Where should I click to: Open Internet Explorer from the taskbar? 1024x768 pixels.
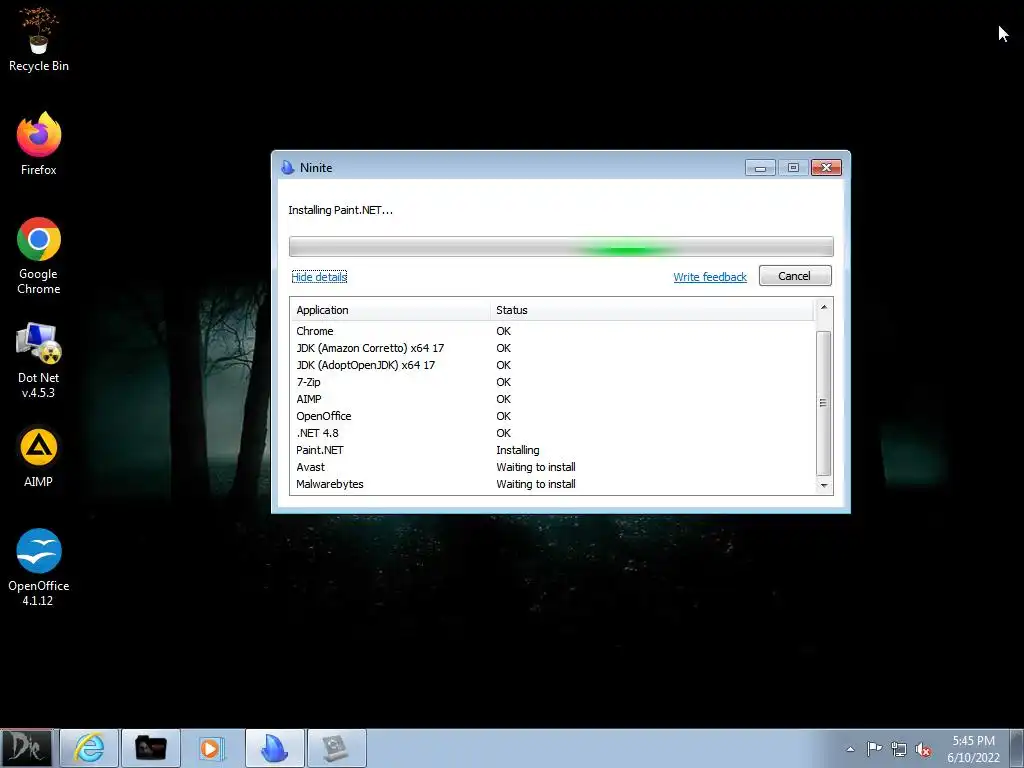[89, 748]
